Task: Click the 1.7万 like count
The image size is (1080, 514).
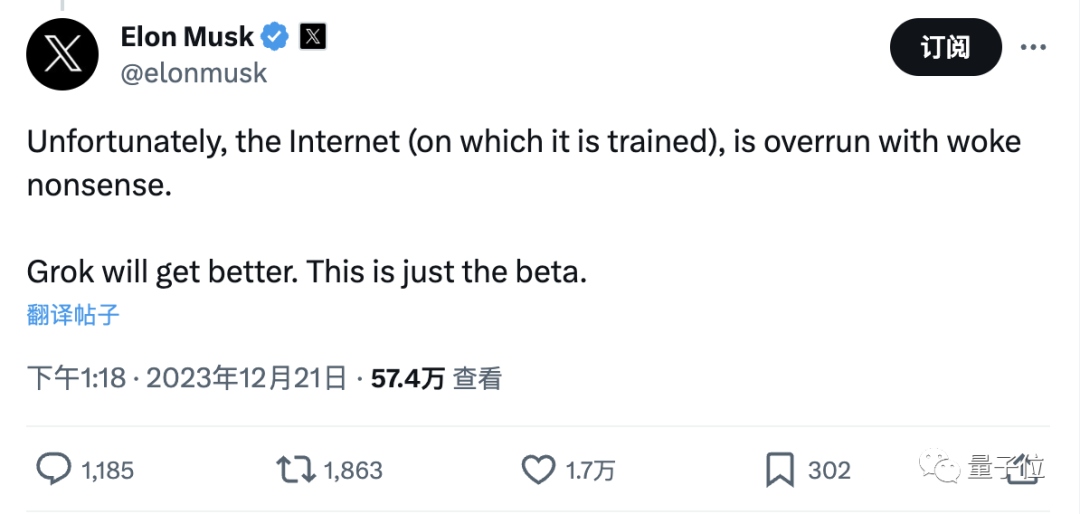Action: 590,470
